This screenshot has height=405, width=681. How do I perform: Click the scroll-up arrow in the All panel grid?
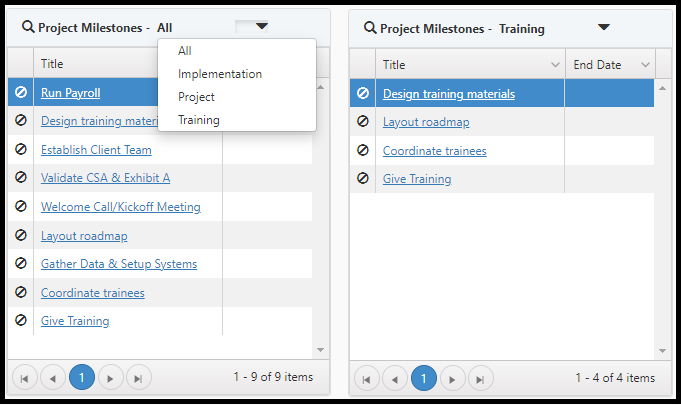[x=321, y=87]
